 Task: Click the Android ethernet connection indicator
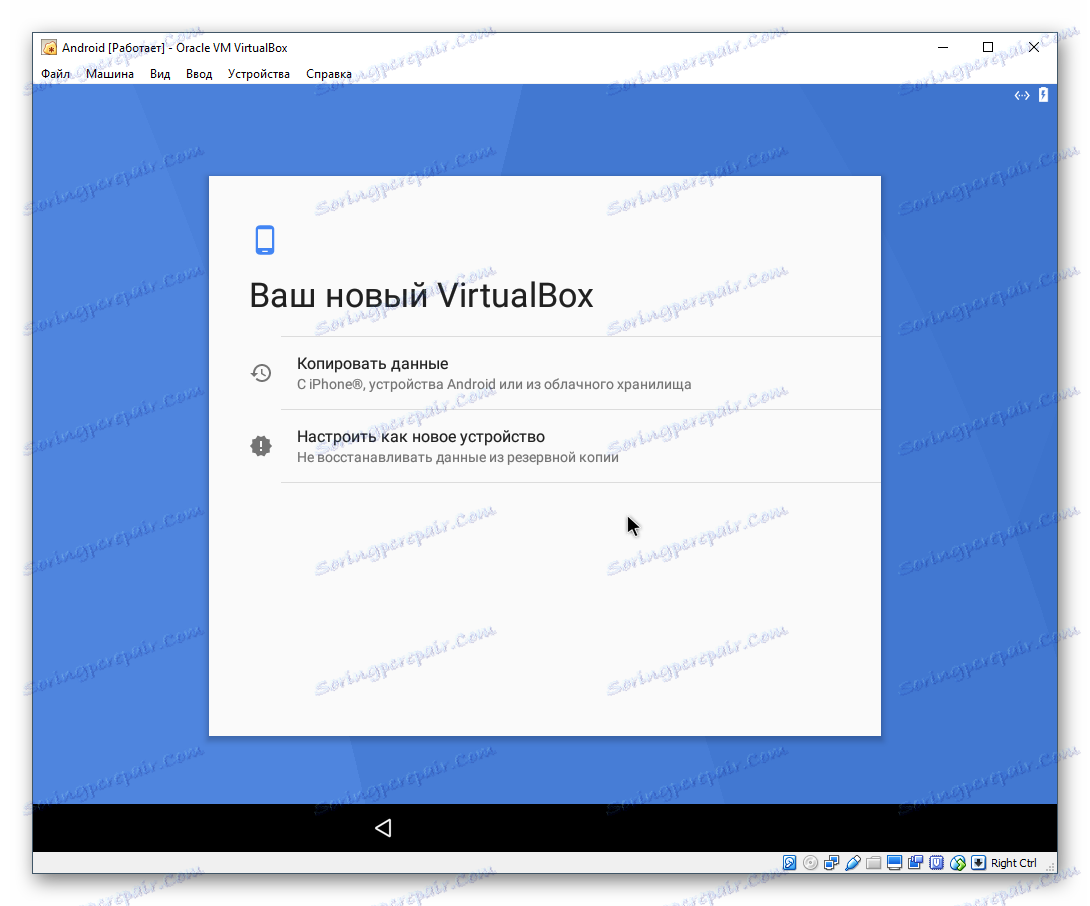coord(1022,95)
